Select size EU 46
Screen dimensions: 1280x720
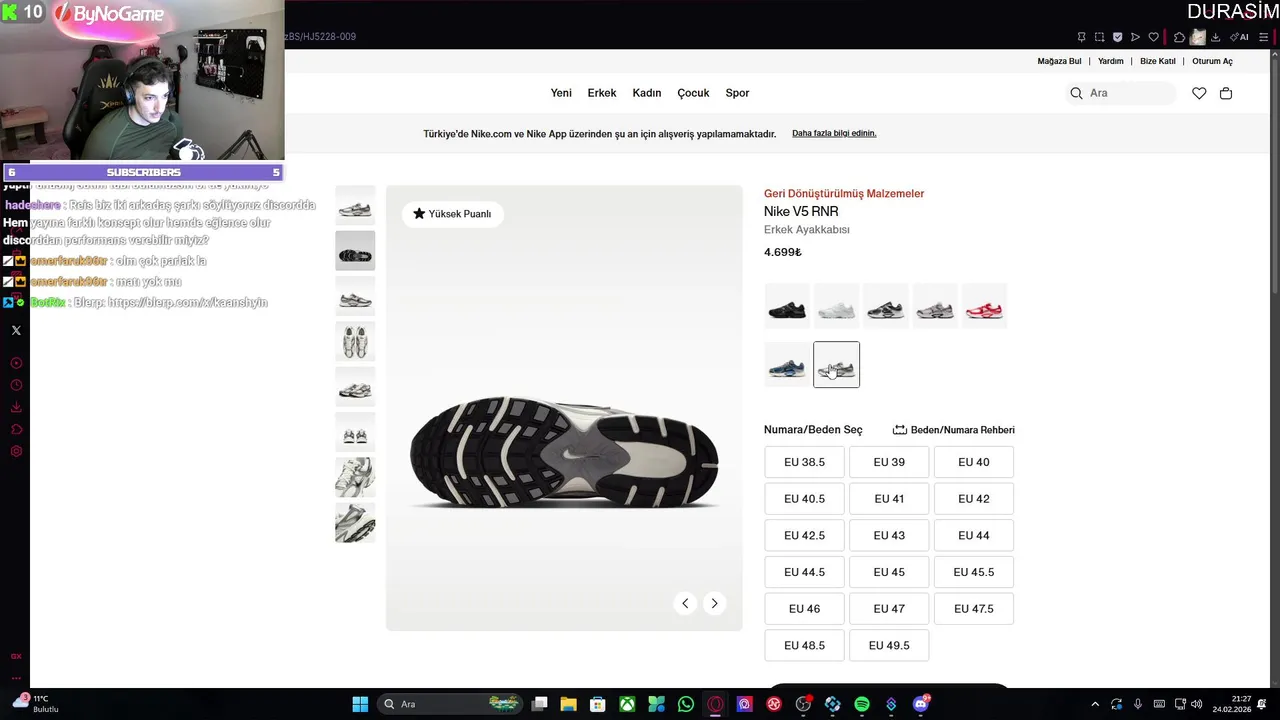click(x=804, y=608)
